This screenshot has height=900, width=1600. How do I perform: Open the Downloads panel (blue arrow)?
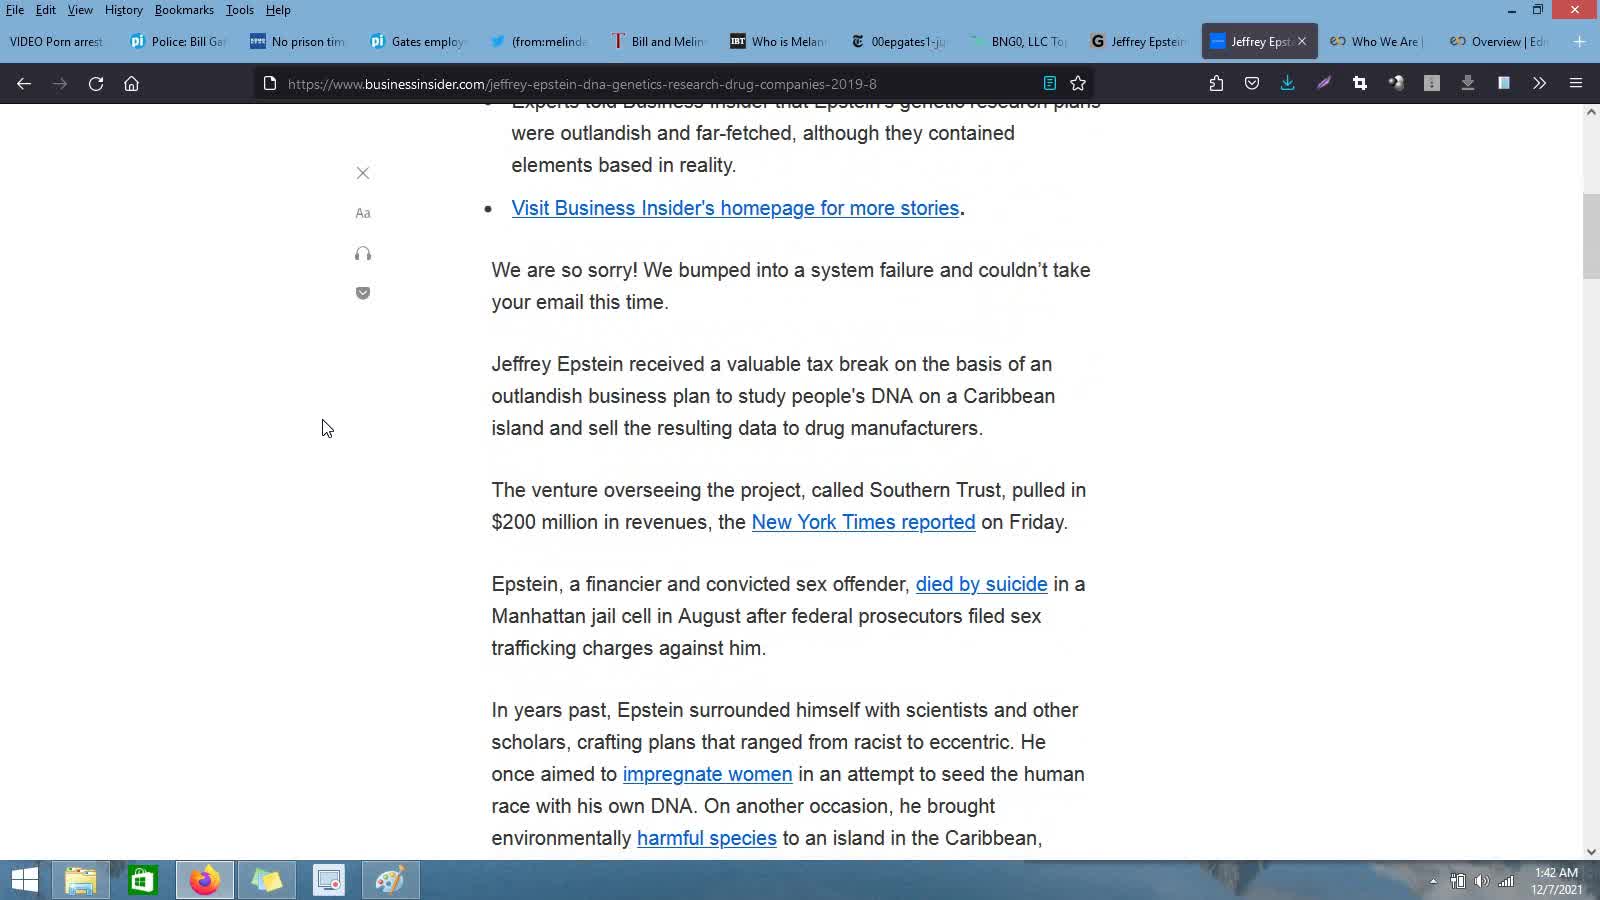pyautogui.click(x=1288, y=84)
